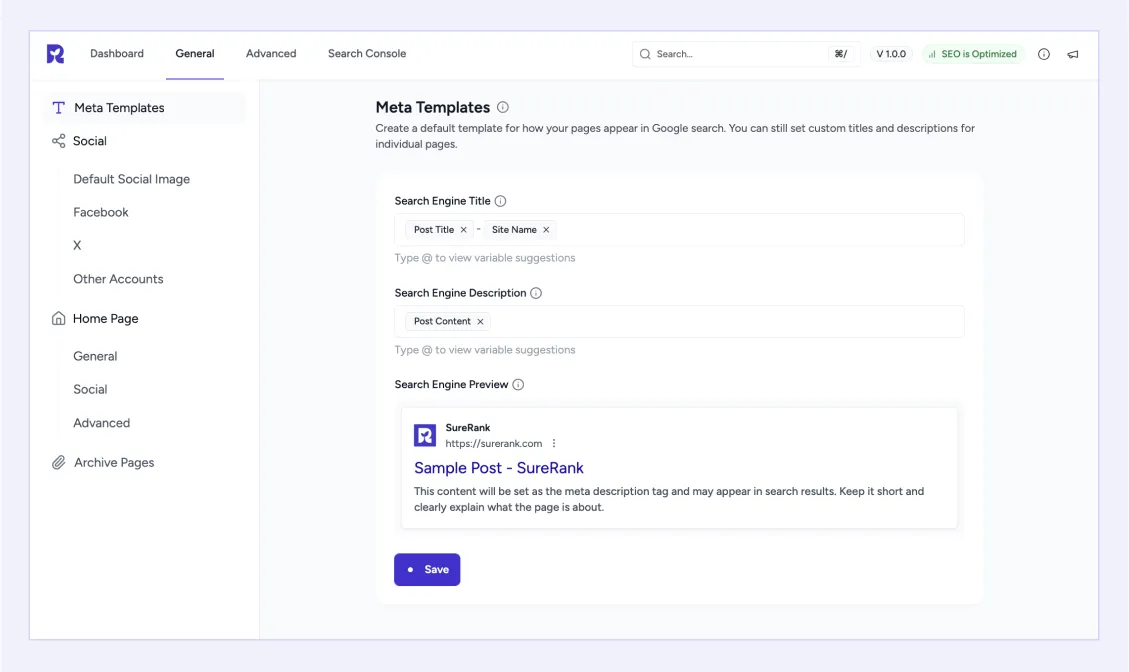
Task: Open Facebook social settings
Action: click(101, 212)
